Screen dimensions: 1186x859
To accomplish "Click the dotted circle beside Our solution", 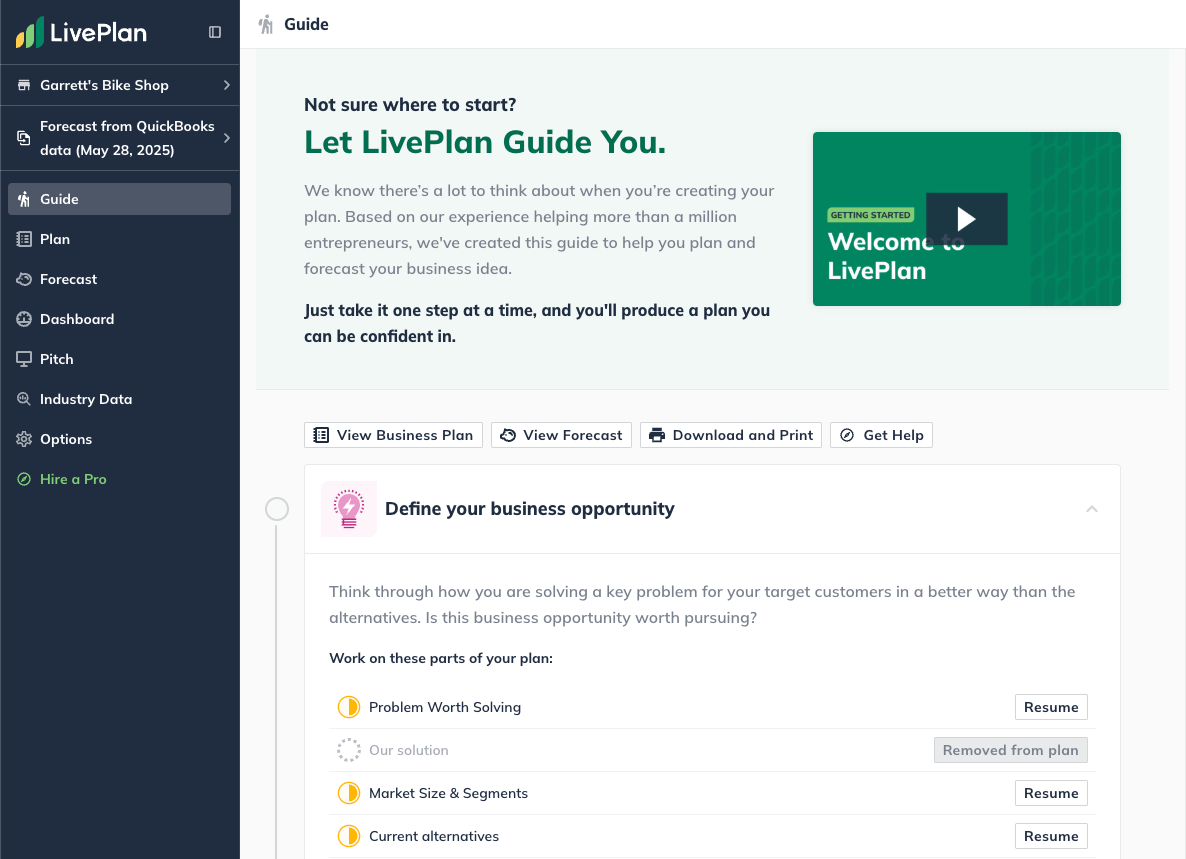I will point(349,750).
